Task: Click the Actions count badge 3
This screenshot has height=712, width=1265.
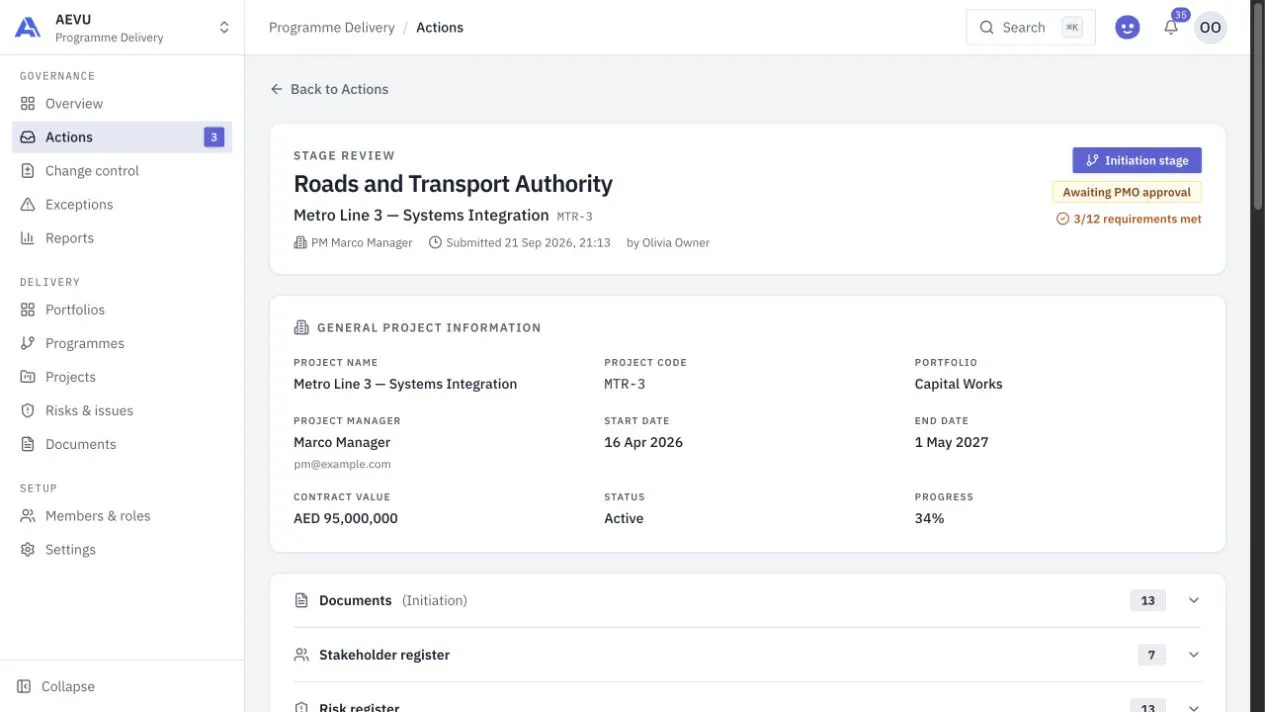Action: click(x=214, y=137)
